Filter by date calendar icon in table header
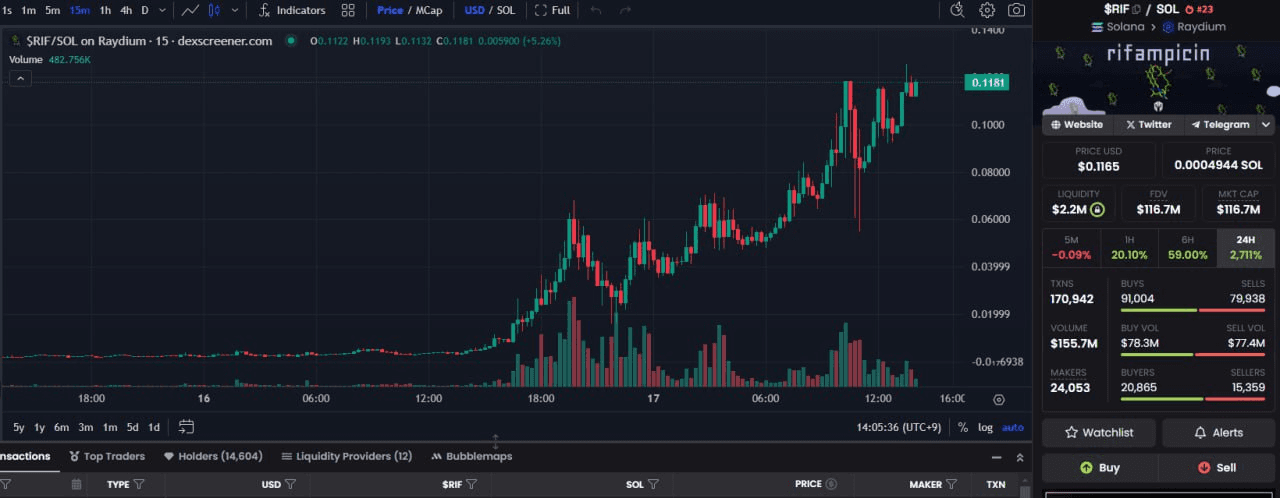The image size is (1280, 498). [76, 484]
